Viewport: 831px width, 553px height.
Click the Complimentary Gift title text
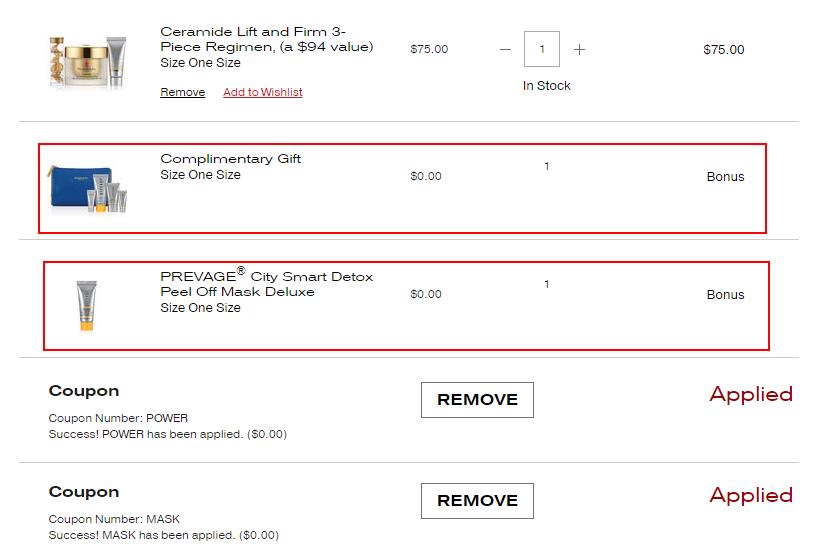(x=230, y=159)
